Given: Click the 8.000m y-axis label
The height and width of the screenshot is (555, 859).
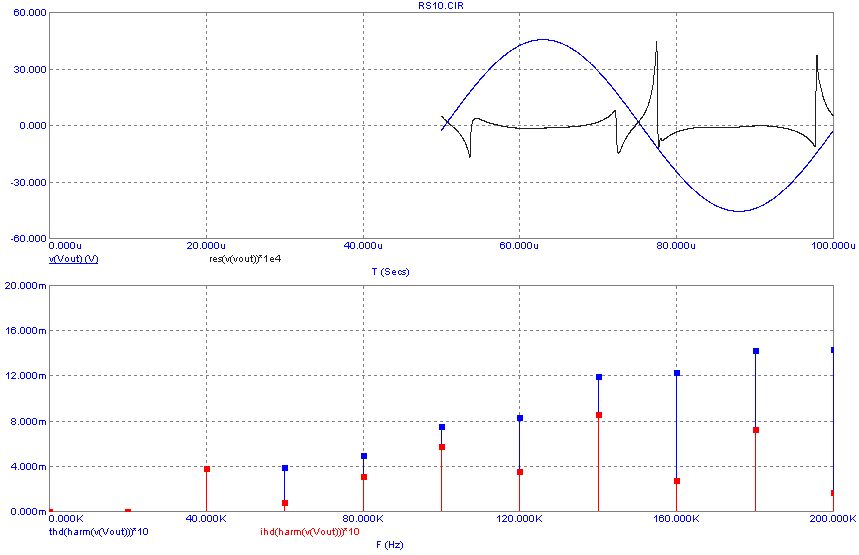Looking at the screenshot, I should (27, 421).
